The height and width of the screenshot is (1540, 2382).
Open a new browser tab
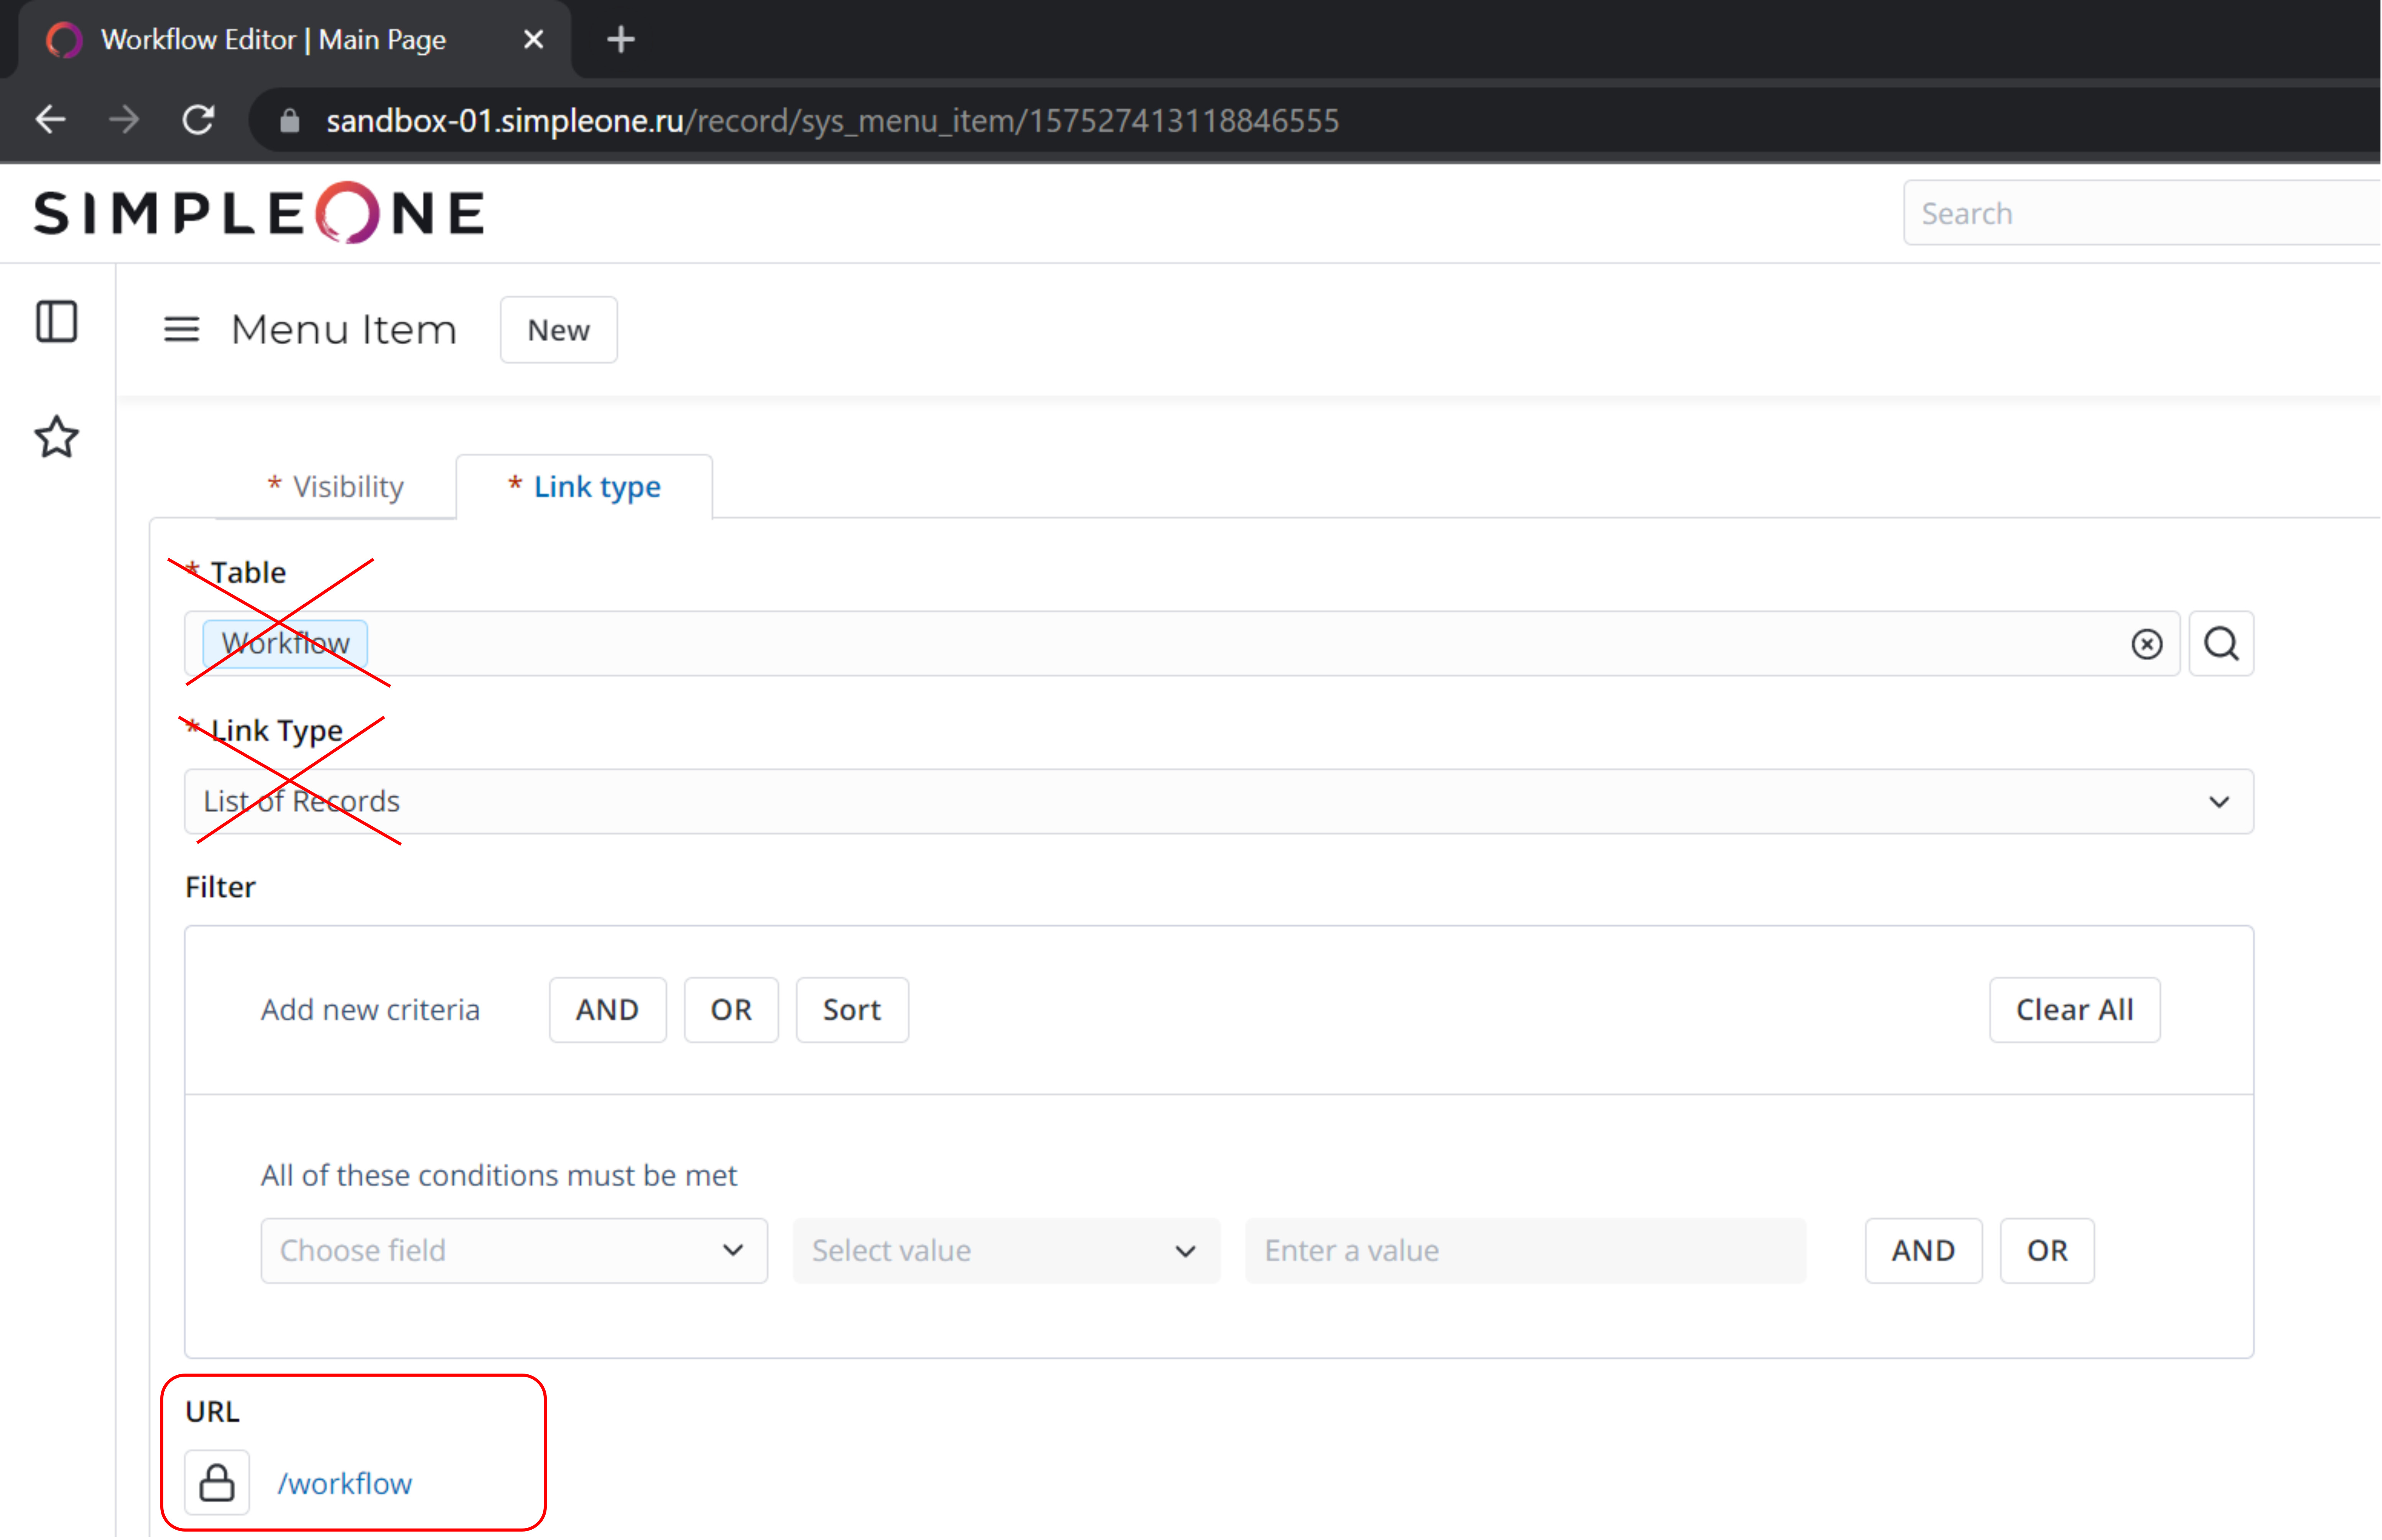pos(620,40)
